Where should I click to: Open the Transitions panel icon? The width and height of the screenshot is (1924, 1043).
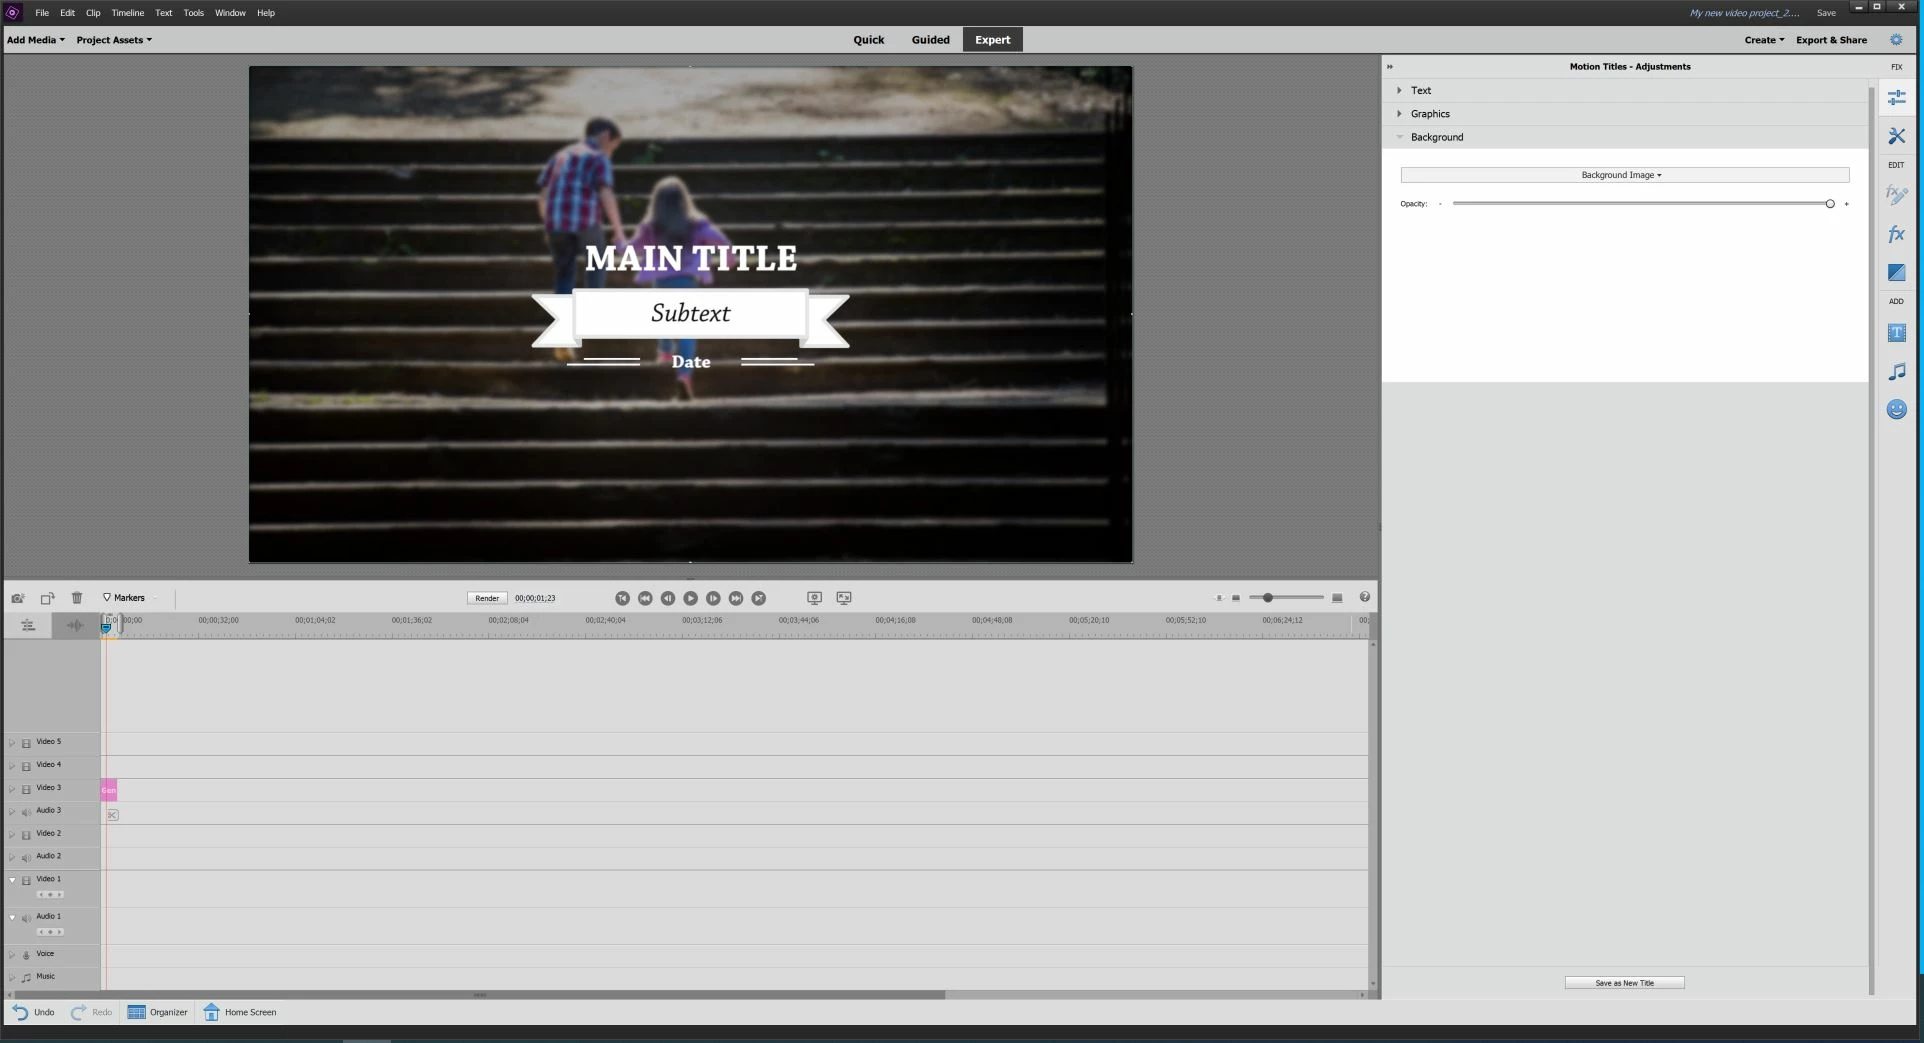click(x=1896, y=272)
